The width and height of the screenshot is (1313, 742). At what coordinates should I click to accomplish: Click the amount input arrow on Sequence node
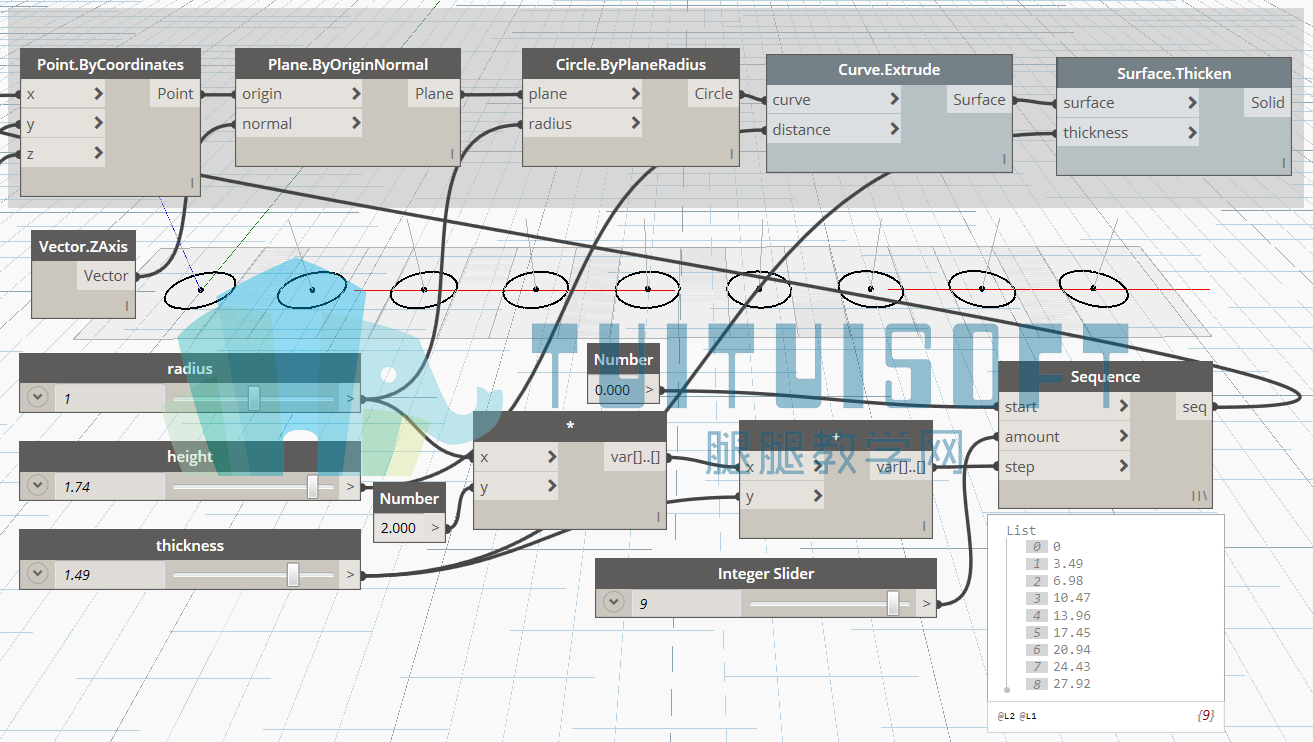1124,437
